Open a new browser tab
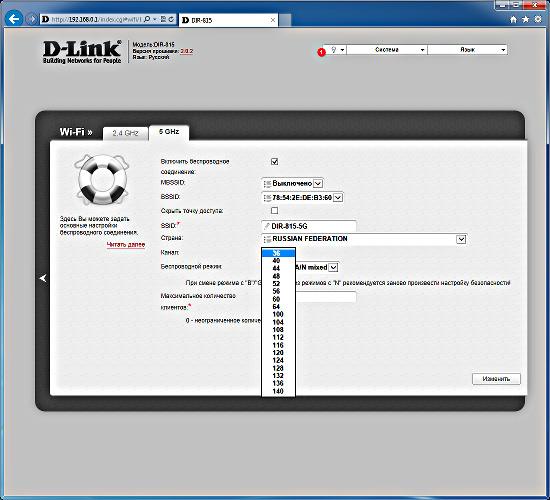The height and width of the screenshot is (500, 550). coord(285,20)
